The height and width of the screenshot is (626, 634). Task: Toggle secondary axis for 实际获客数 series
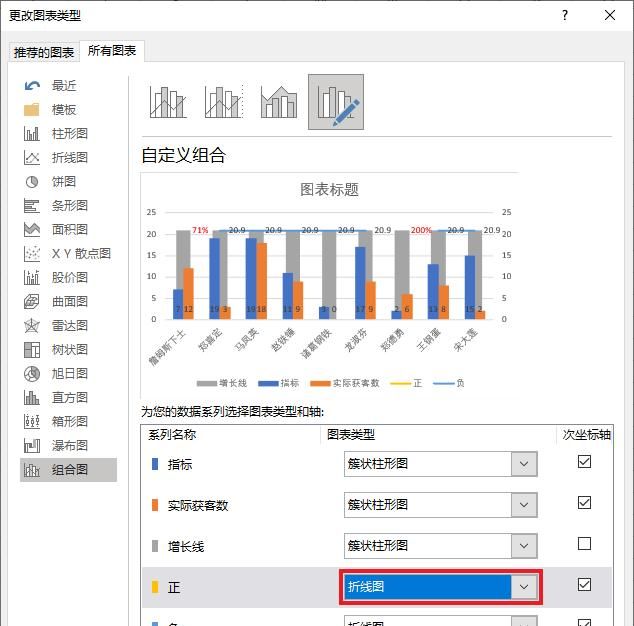[584, 503]
